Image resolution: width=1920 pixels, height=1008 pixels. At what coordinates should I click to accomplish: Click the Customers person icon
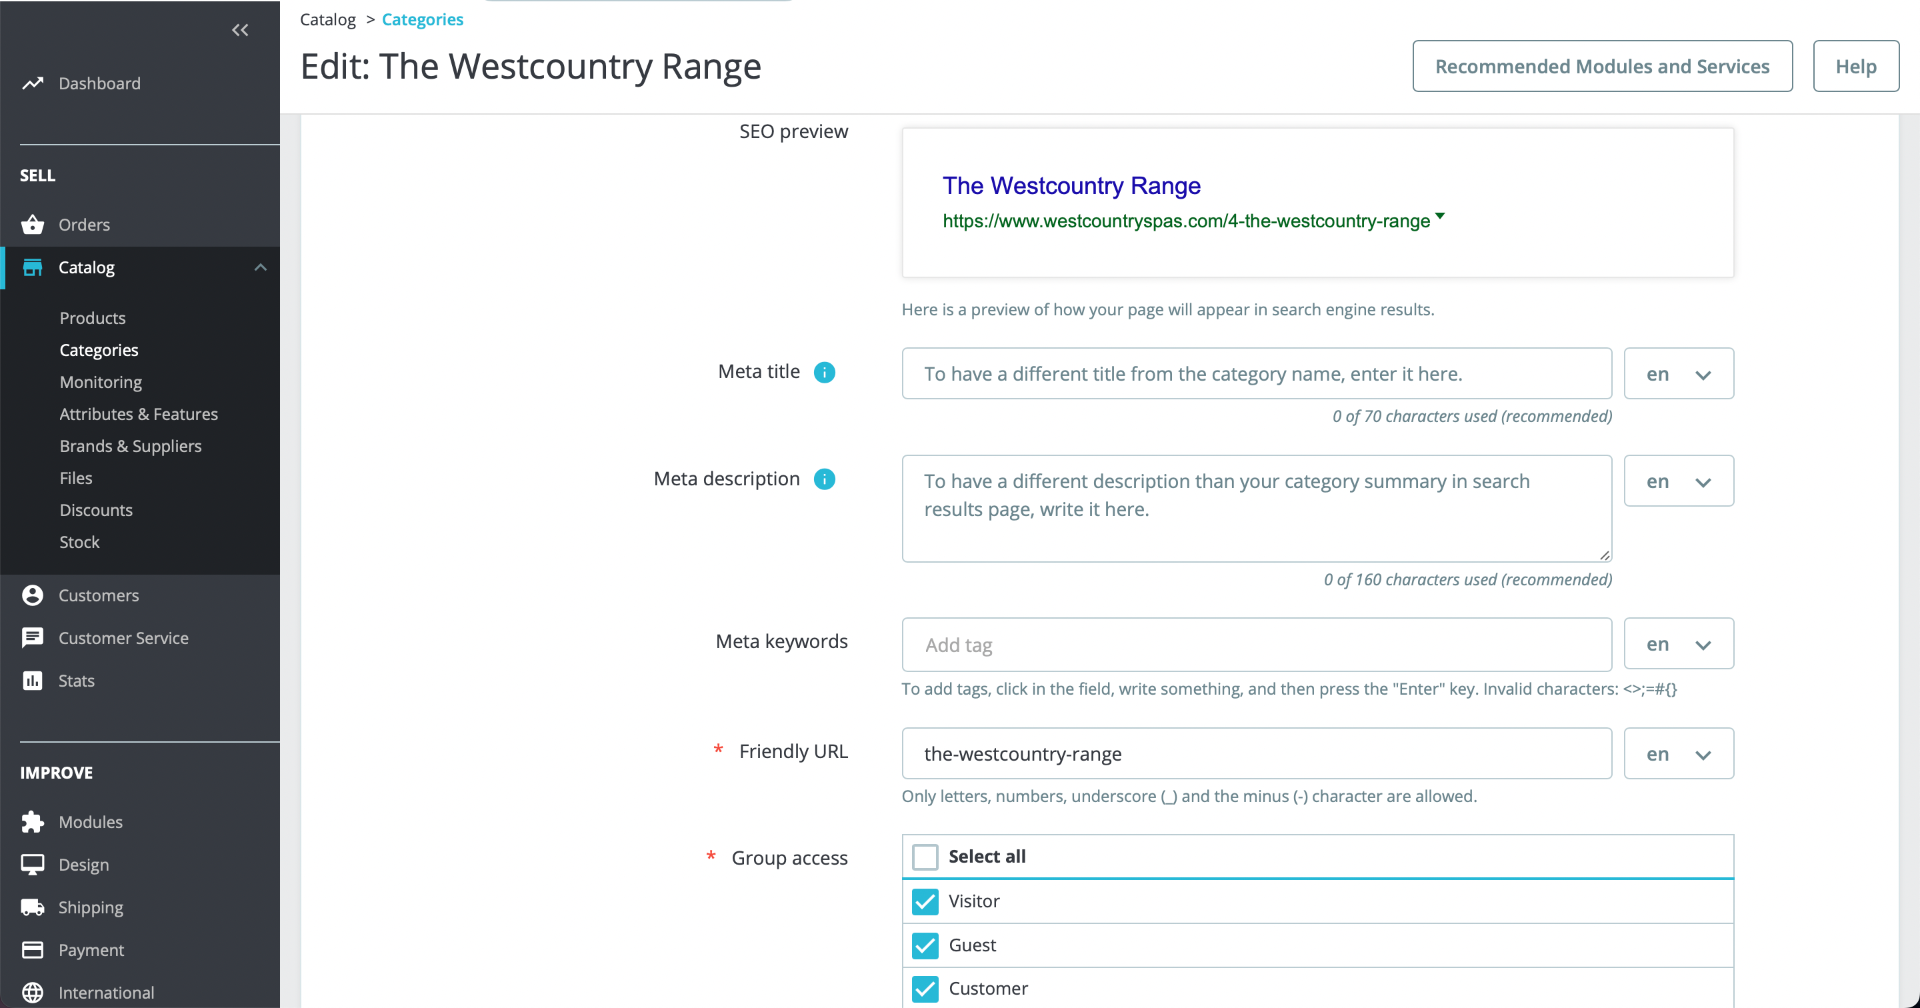click(x=33, y=596)
